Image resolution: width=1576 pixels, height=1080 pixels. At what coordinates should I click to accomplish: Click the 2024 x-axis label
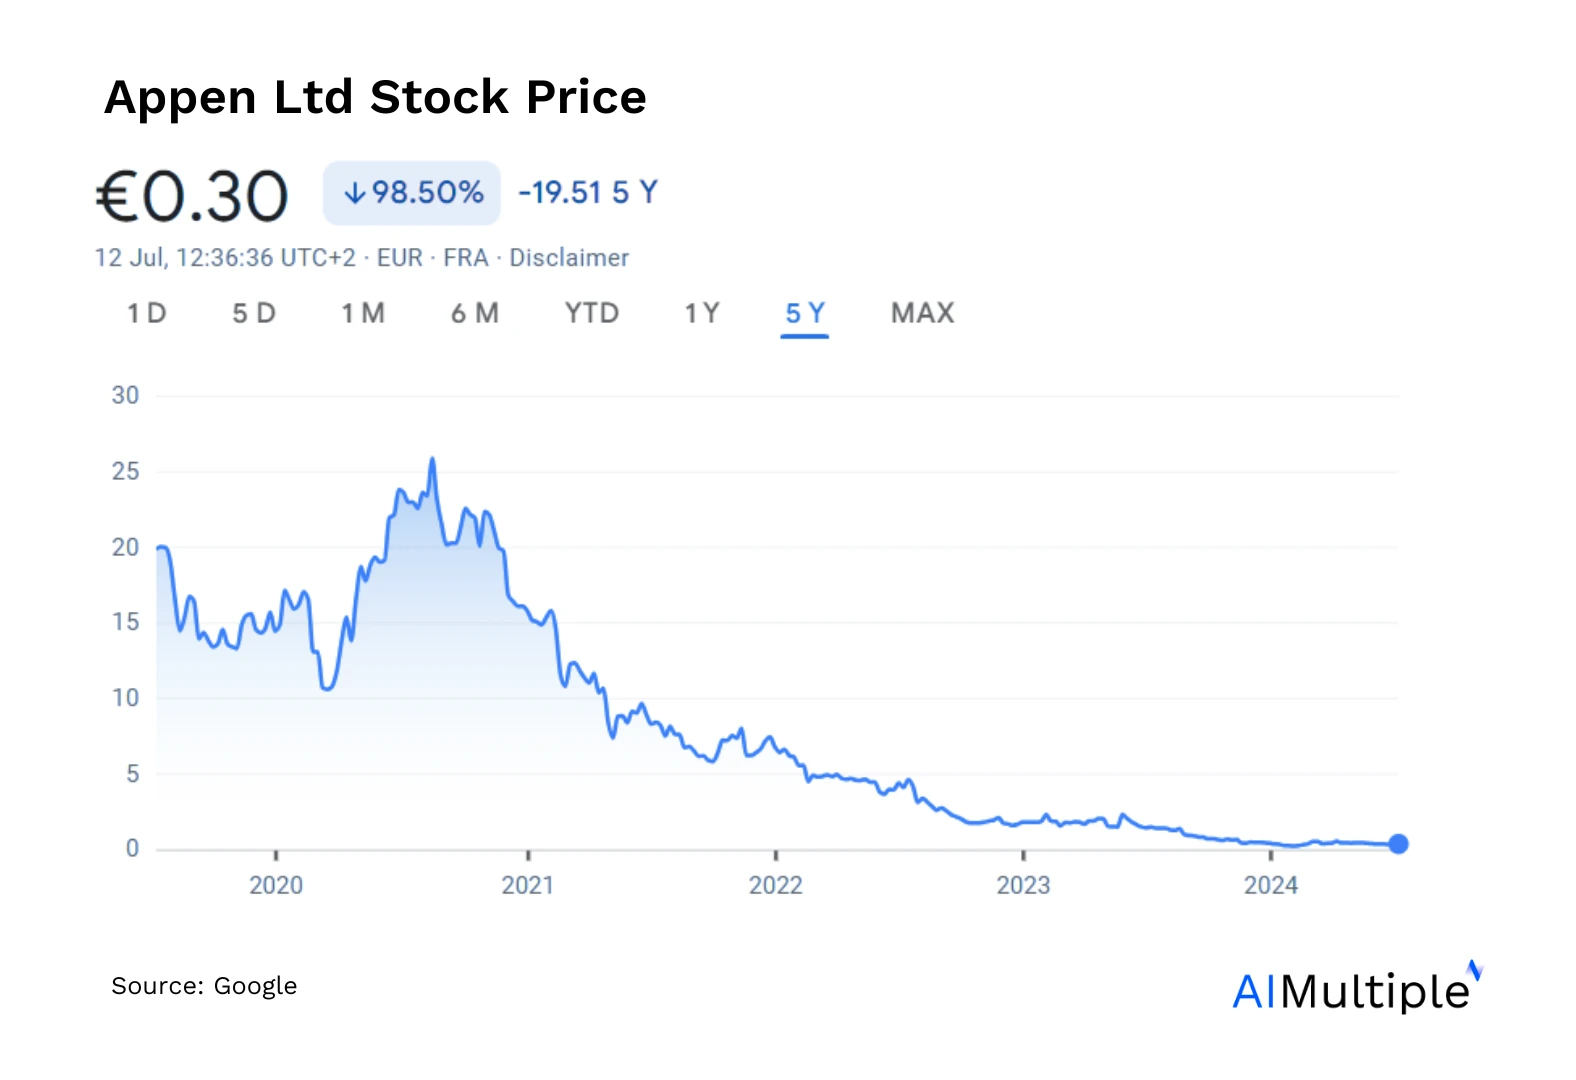point(1271,885)
